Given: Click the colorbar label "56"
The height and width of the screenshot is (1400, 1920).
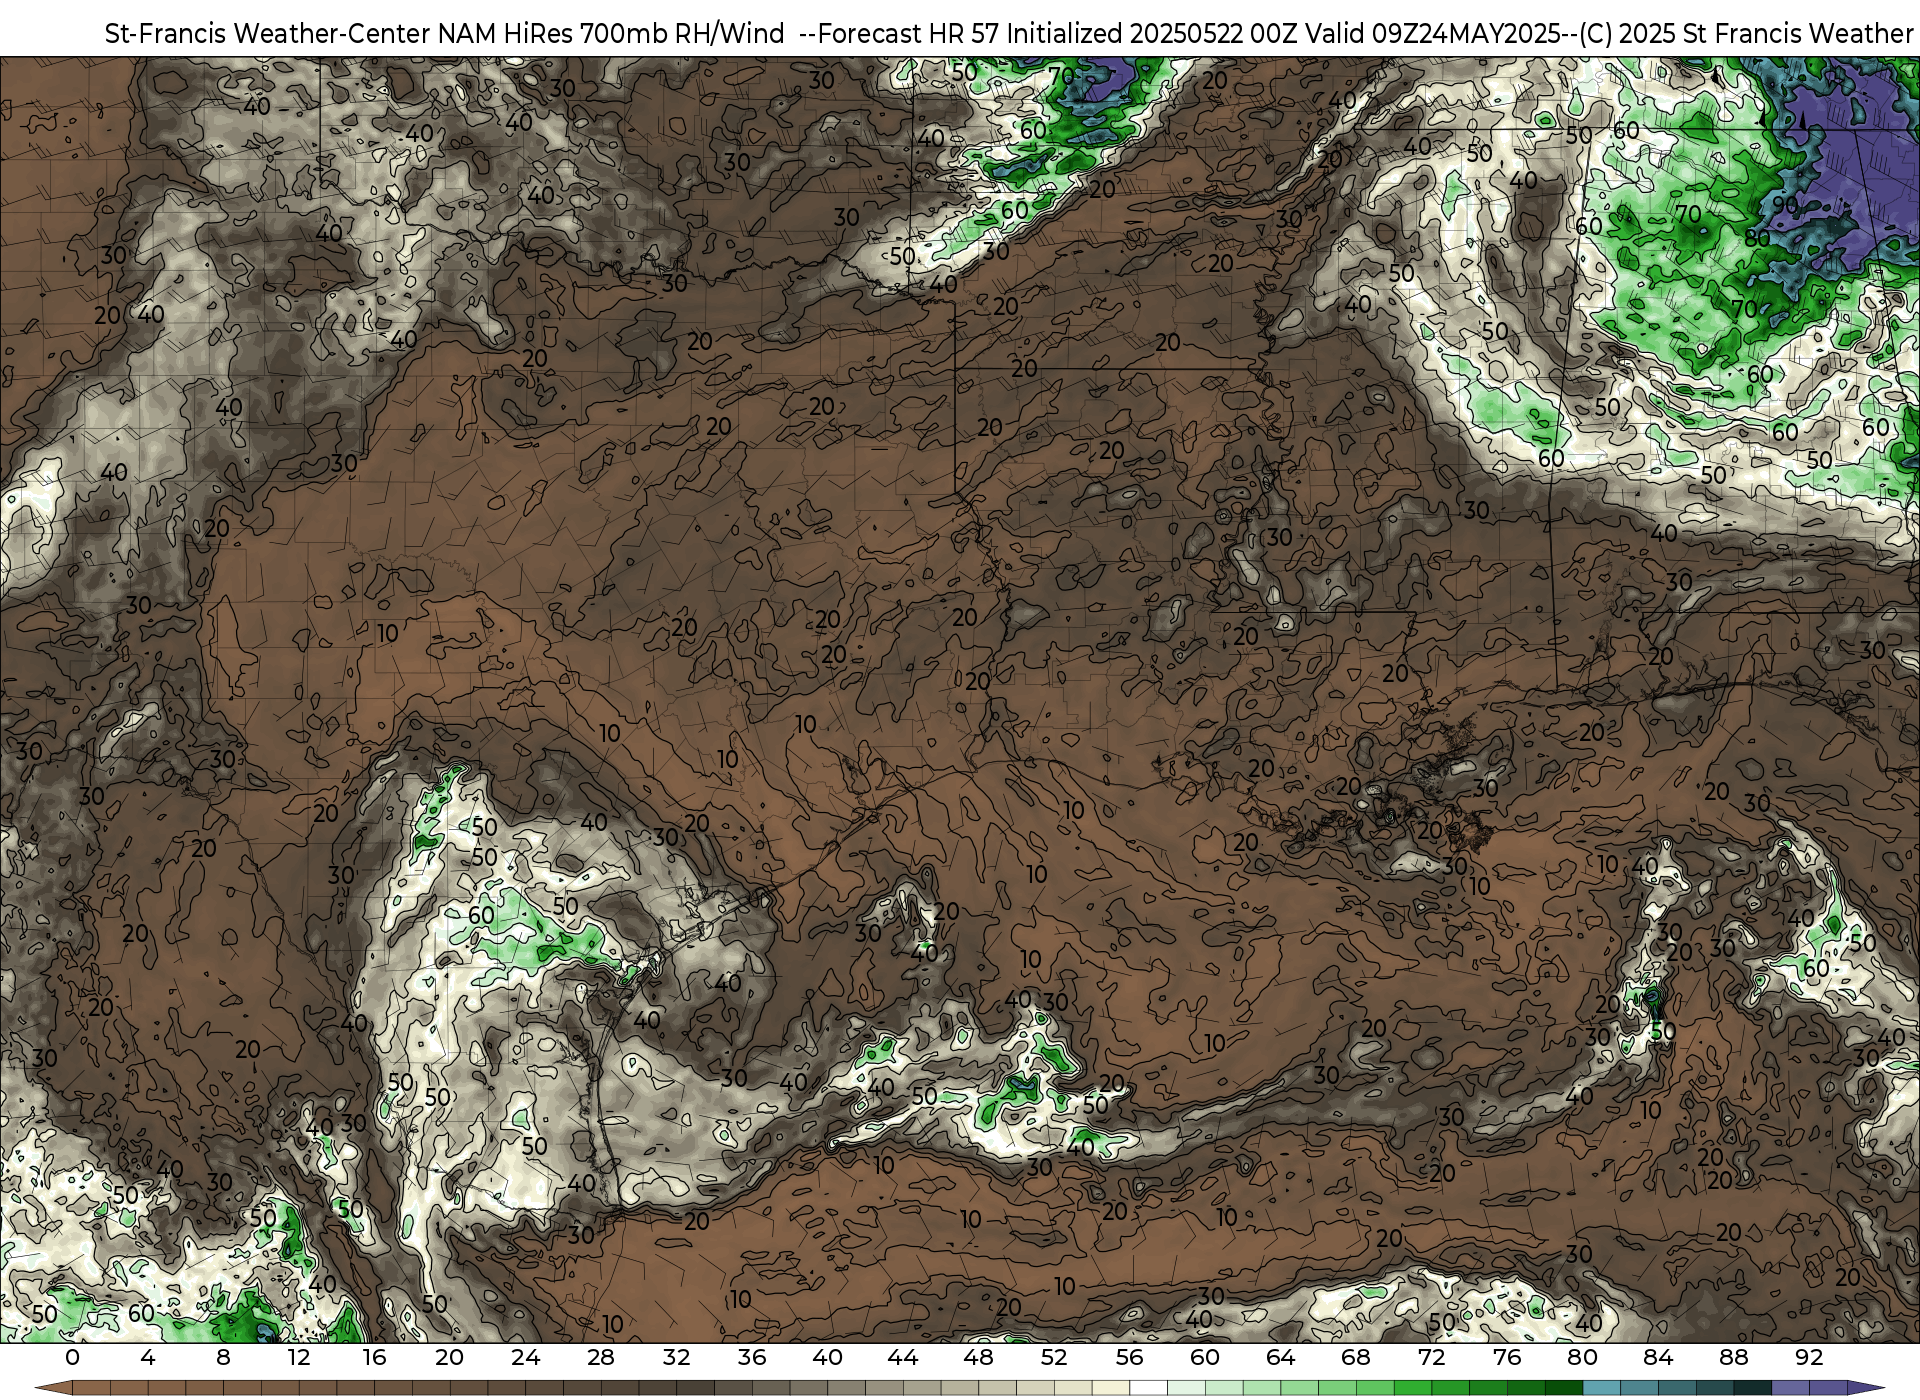Looking at the screenshot, I should coord(1129,1358).
